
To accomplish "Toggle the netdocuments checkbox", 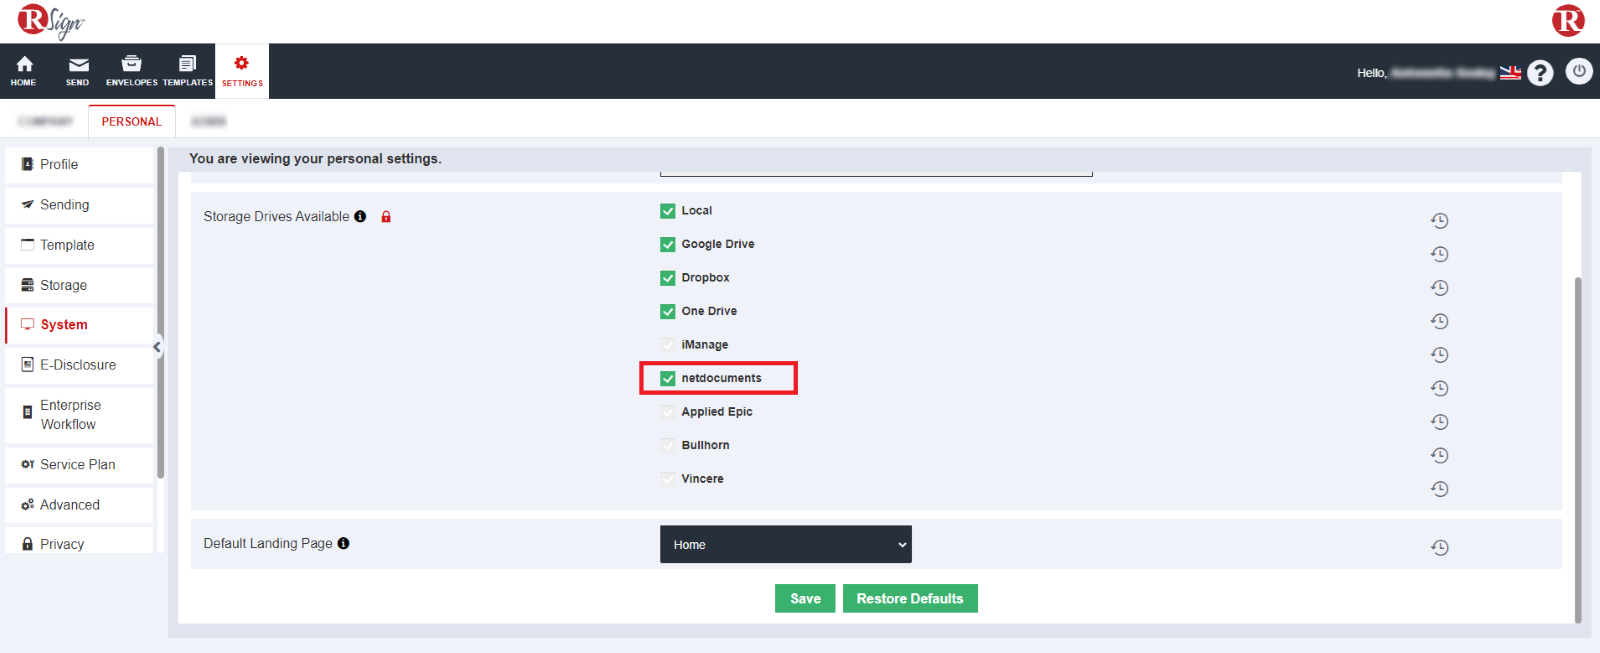I will (668, 378).
